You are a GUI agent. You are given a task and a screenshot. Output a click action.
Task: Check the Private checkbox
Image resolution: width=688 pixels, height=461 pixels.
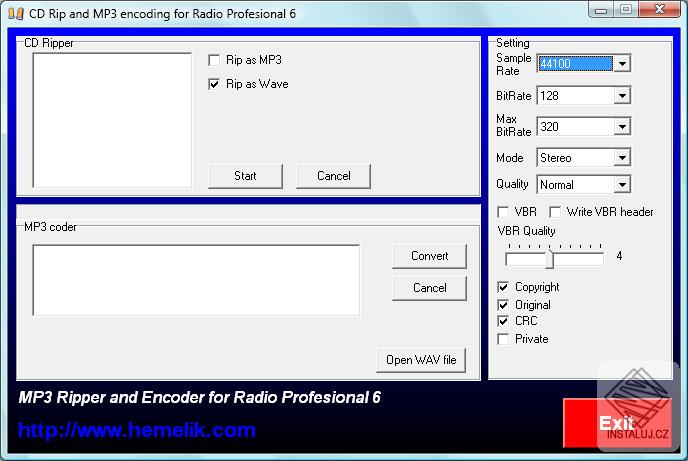point(503,339)
